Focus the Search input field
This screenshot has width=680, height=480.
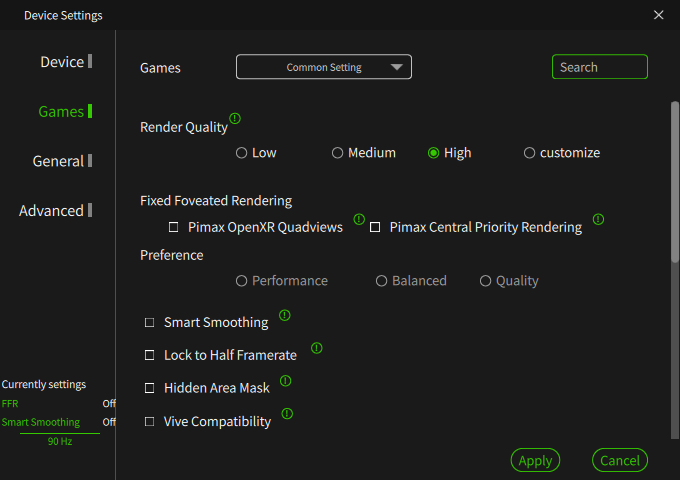(600, 67)
